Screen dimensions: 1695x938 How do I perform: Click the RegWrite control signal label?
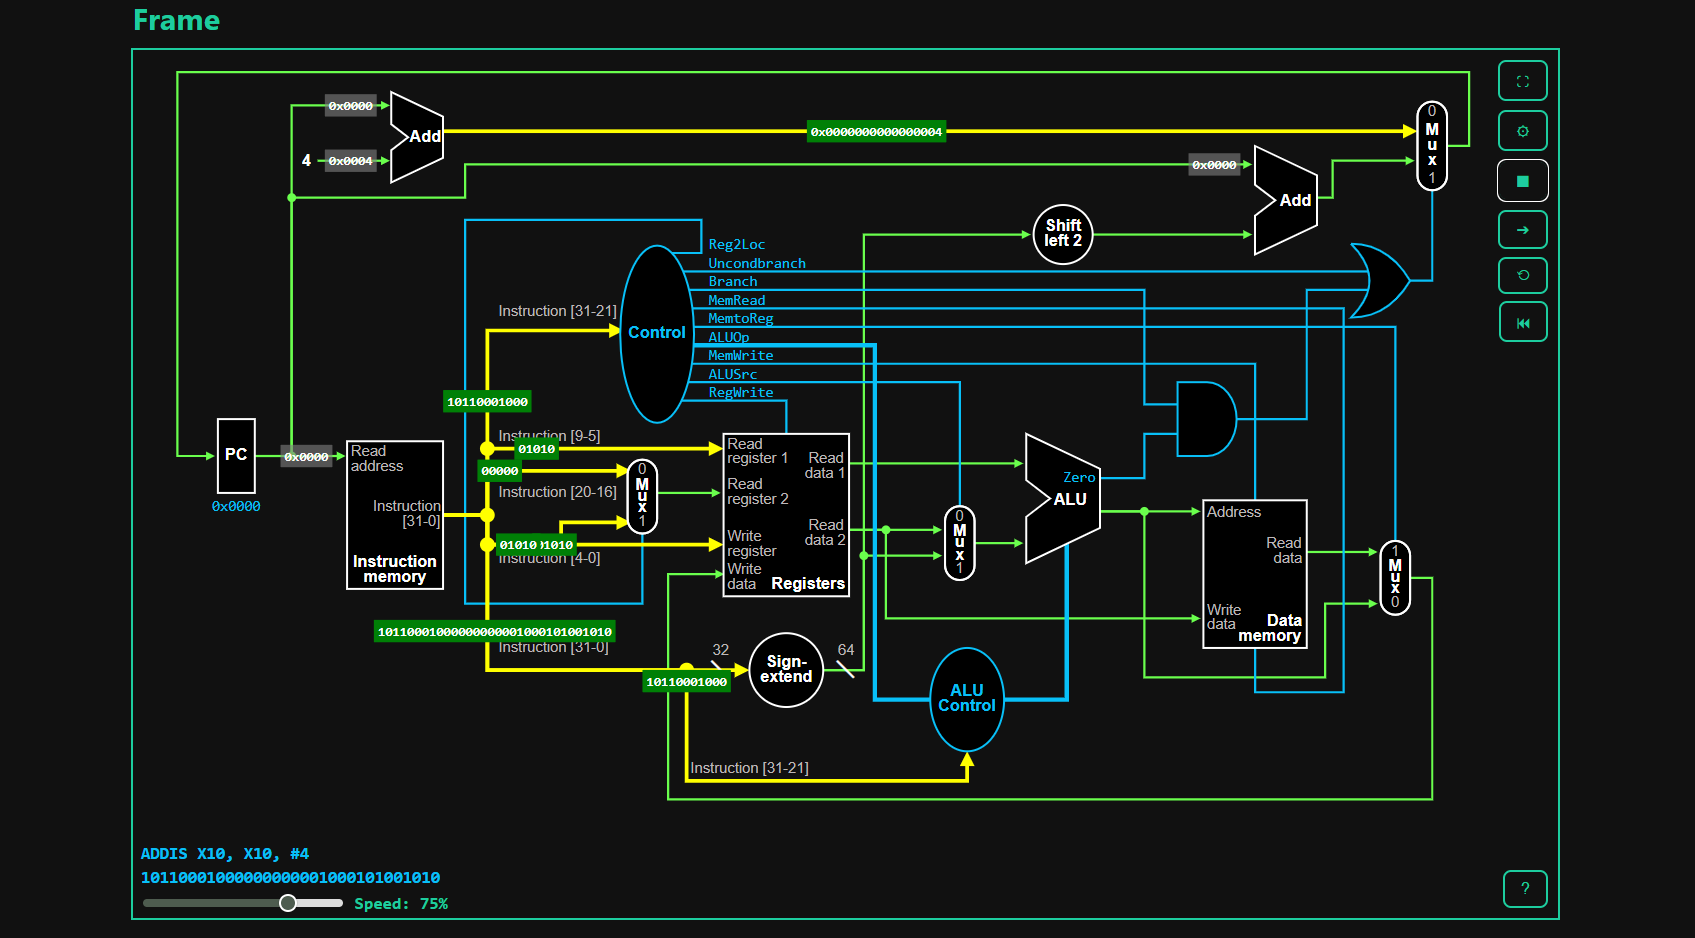pos(741,392)
